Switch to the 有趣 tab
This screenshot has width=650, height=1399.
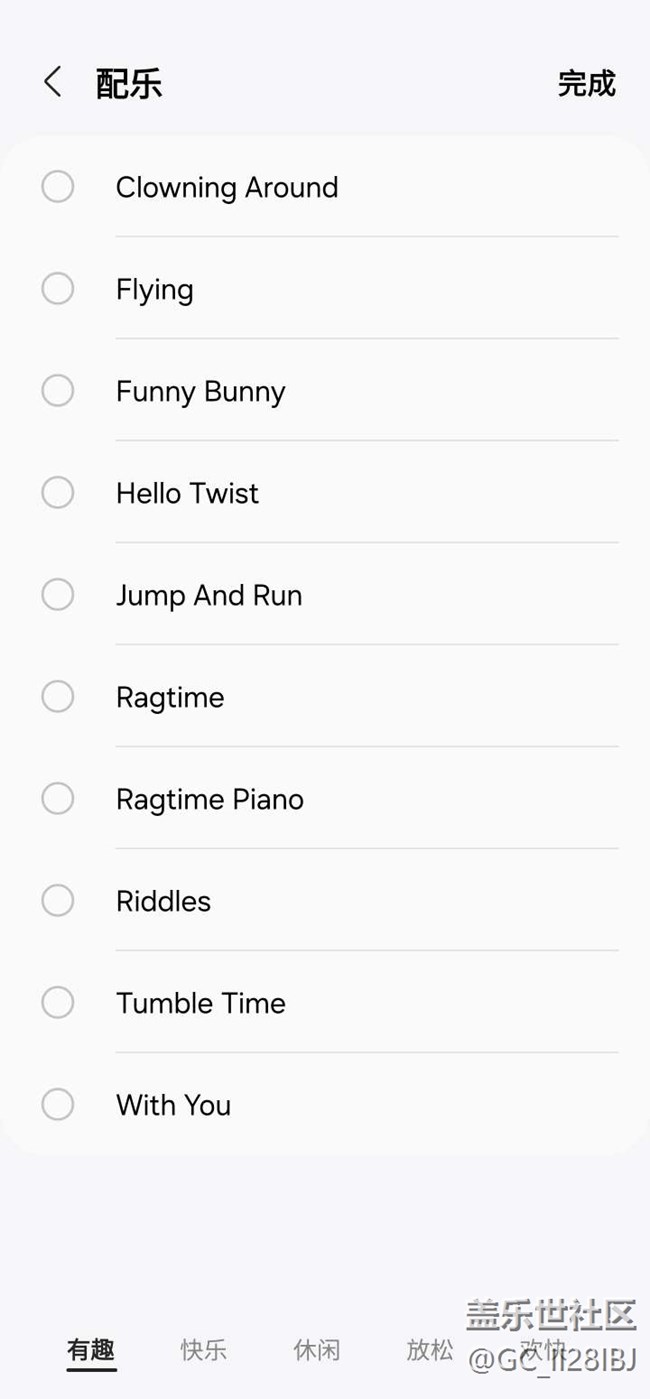coord(91,1350)
